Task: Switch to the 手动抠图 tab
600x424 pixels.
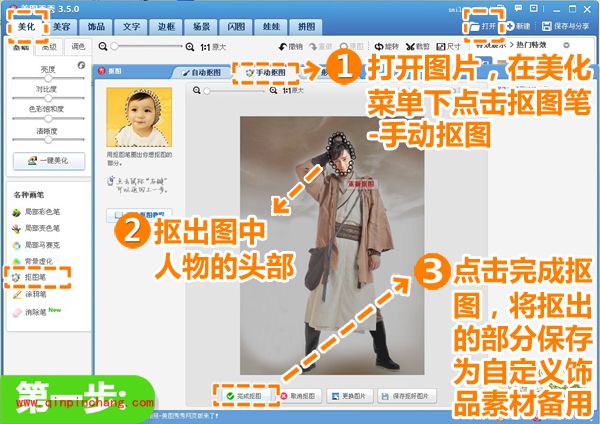Action: tap(266, 72)
